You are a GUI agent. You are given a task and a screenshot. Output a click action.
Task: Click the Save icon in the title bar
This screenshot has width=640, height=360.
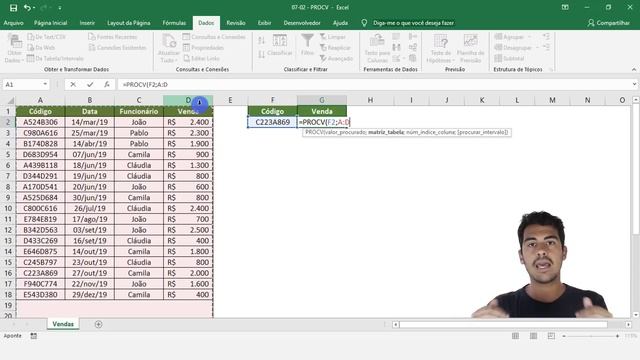13,8
